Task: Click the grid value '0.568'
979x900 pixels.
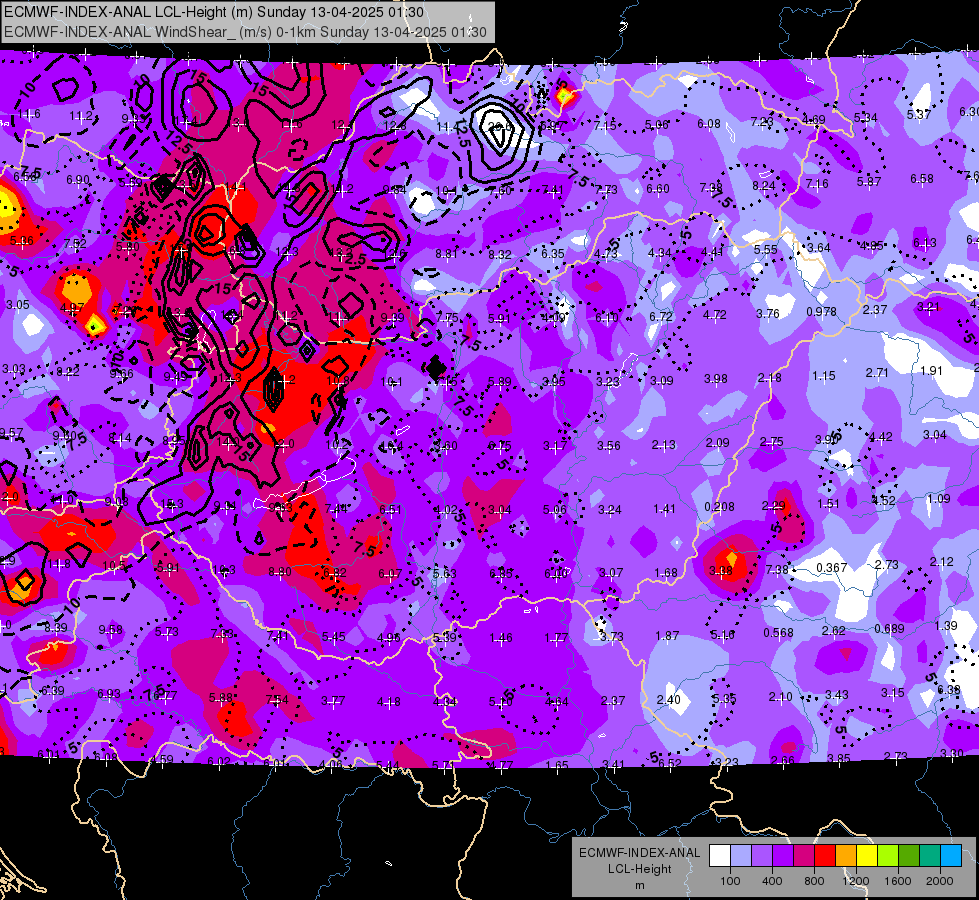Action: (x=778, y=633)
